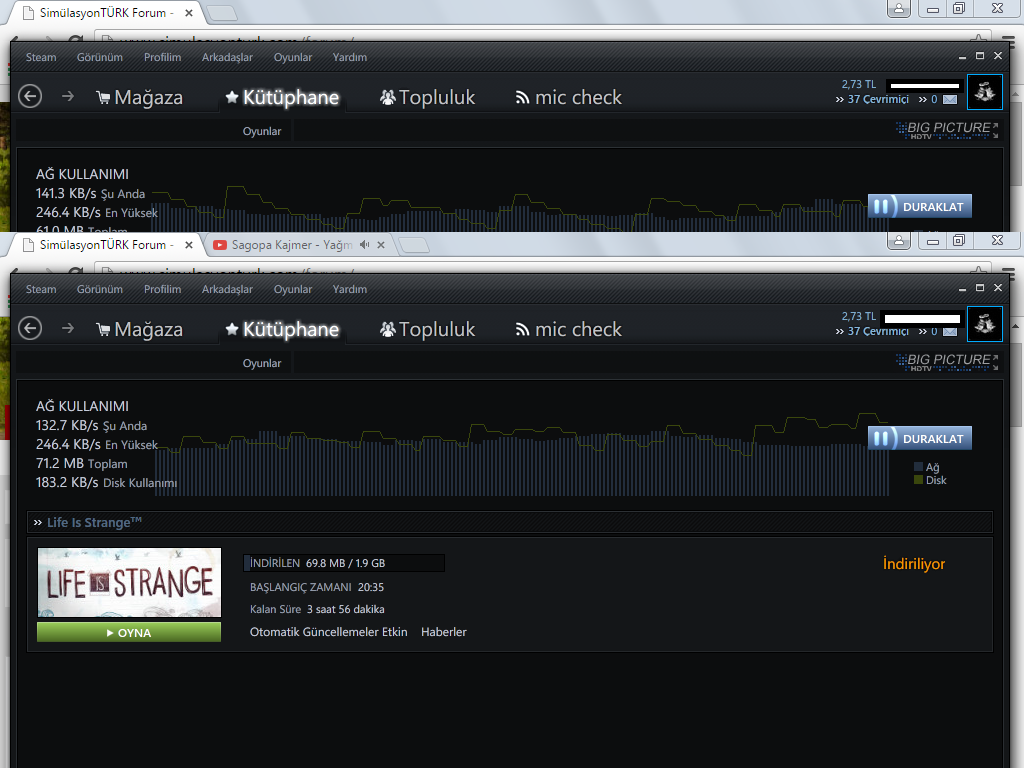This screenshot has width=1024, height=768.
Task: Open the Görünüm menu in the 132.7 KB/s window
Action: tap(100, 289)
